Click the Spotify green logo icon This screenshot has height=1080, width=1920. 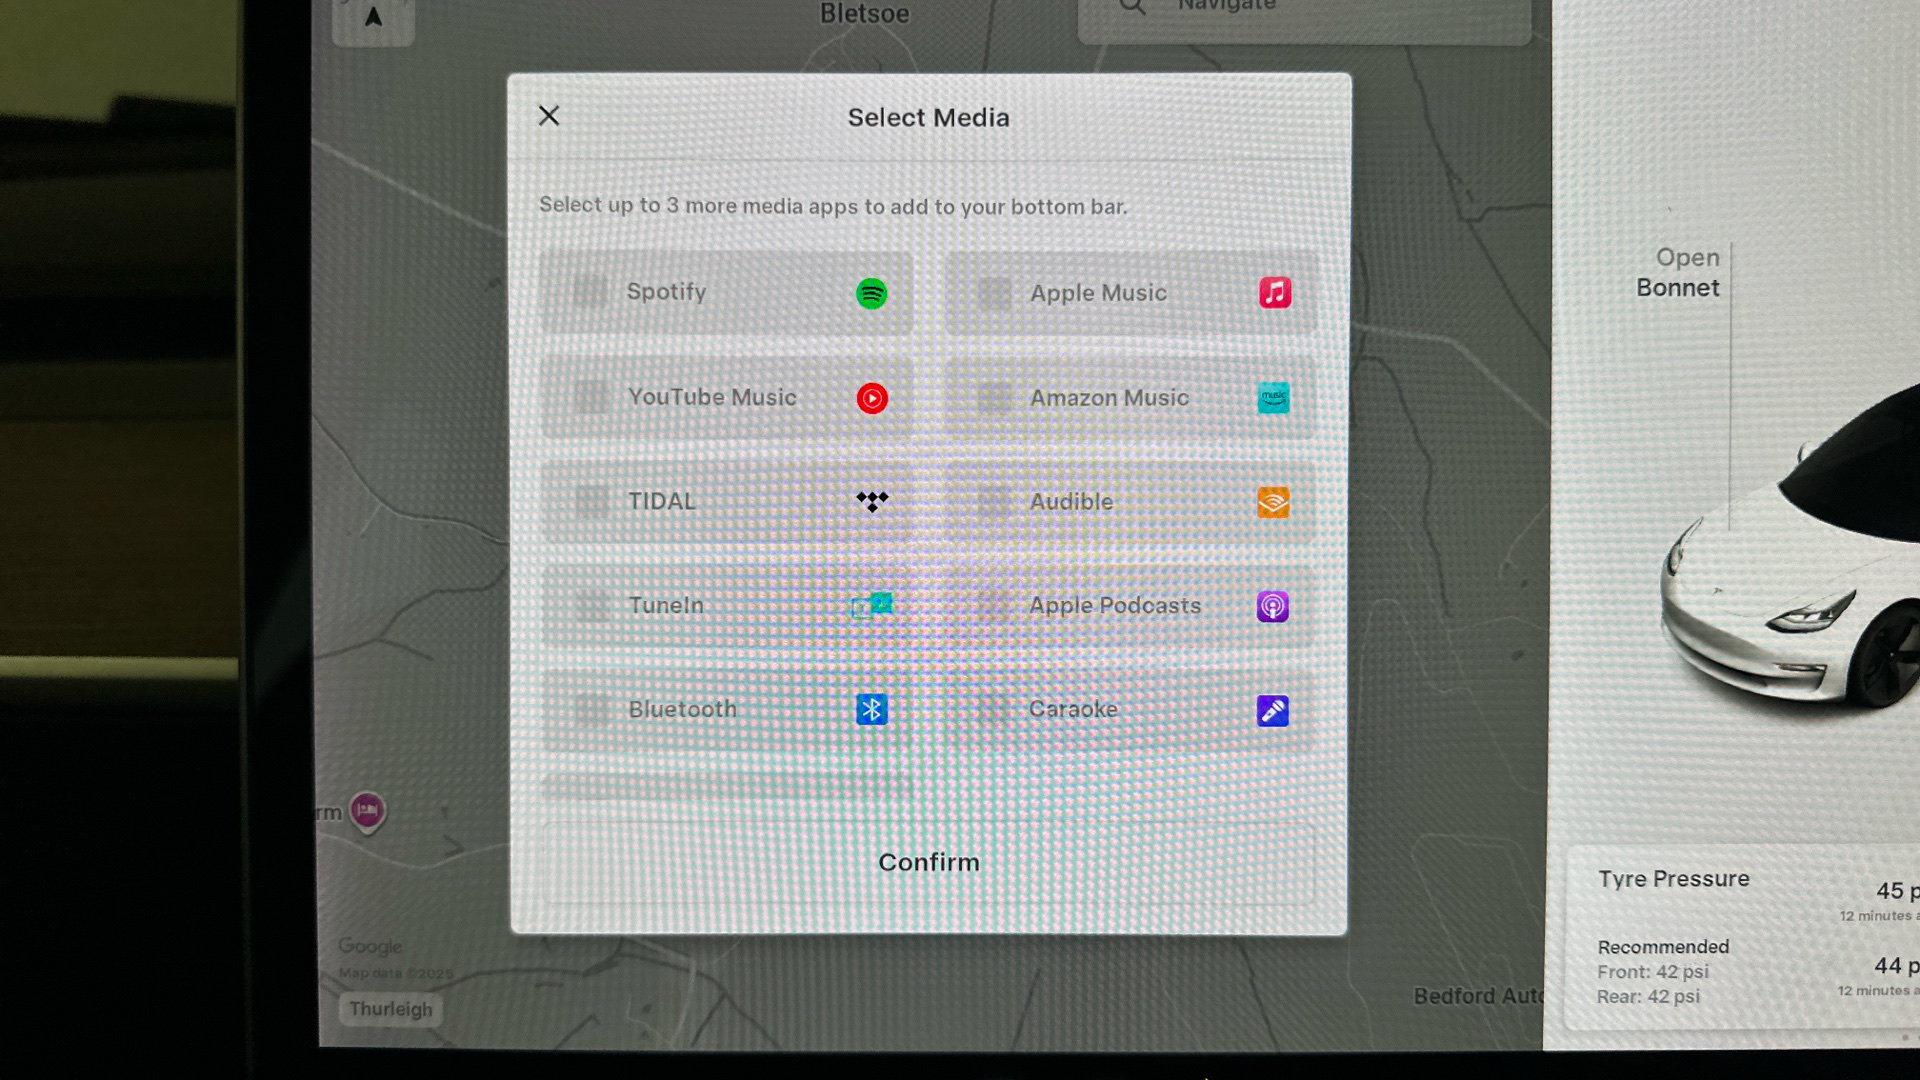point(871,293)
